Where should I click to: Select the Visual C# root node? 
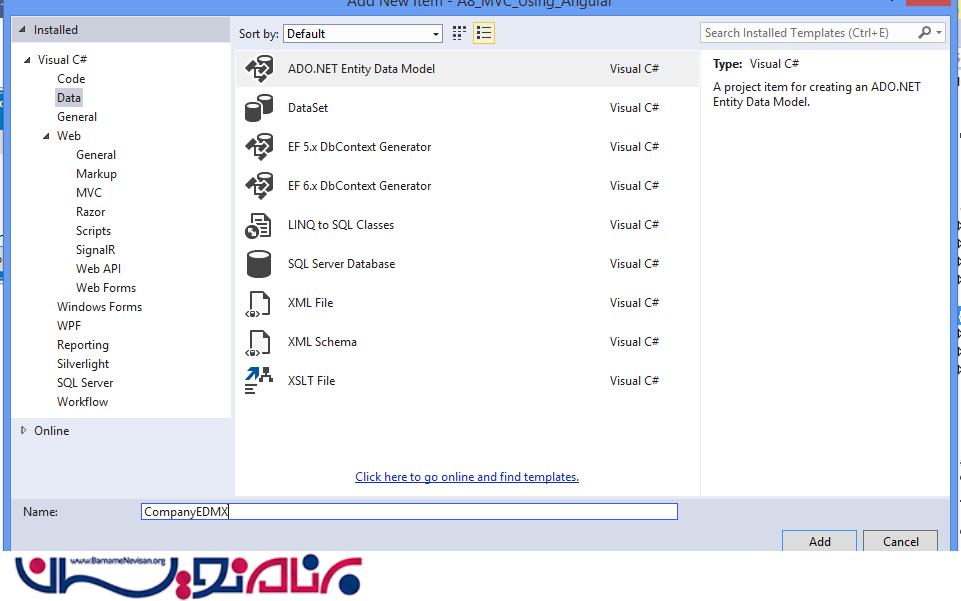(63, 59)
